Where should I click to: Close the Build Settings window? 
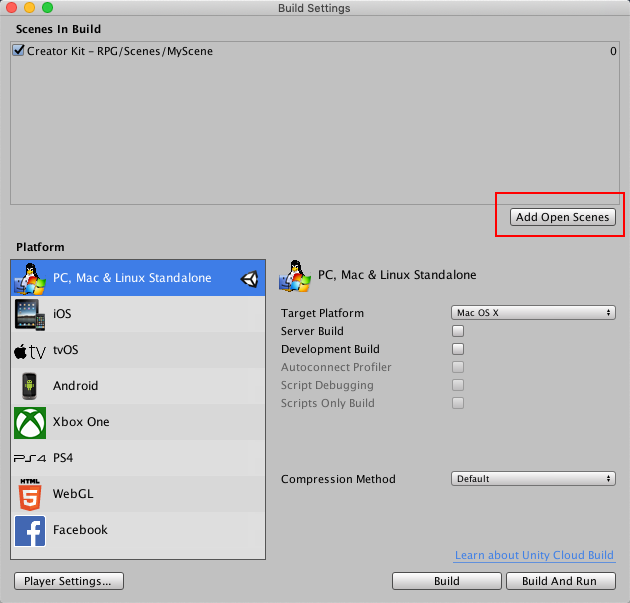tap(11, 8)
